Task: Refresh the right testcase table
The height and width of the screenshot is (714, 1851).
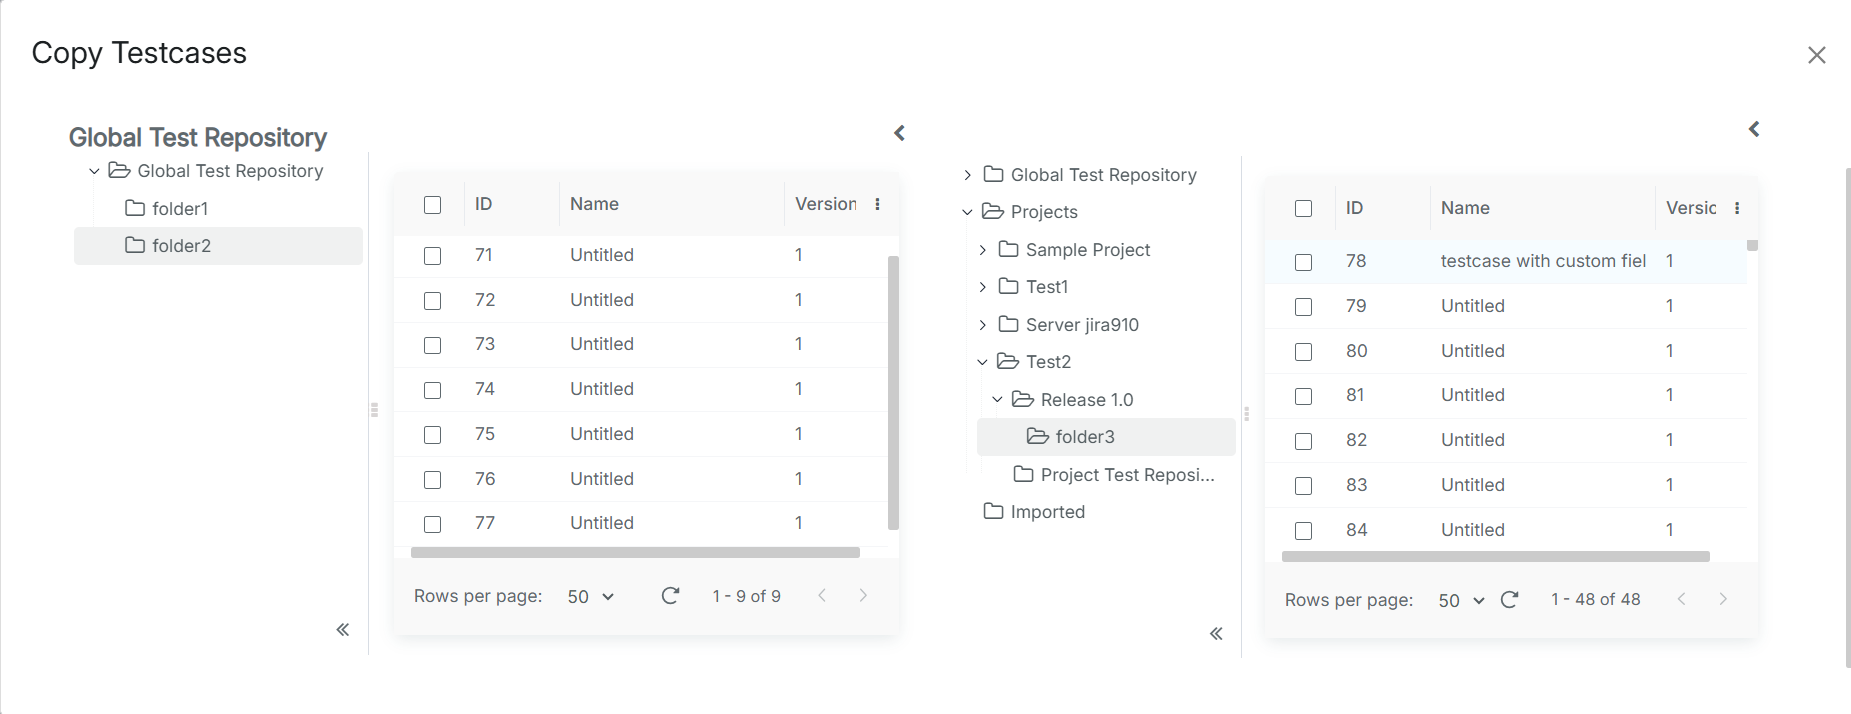Action: coord(1510,600)
